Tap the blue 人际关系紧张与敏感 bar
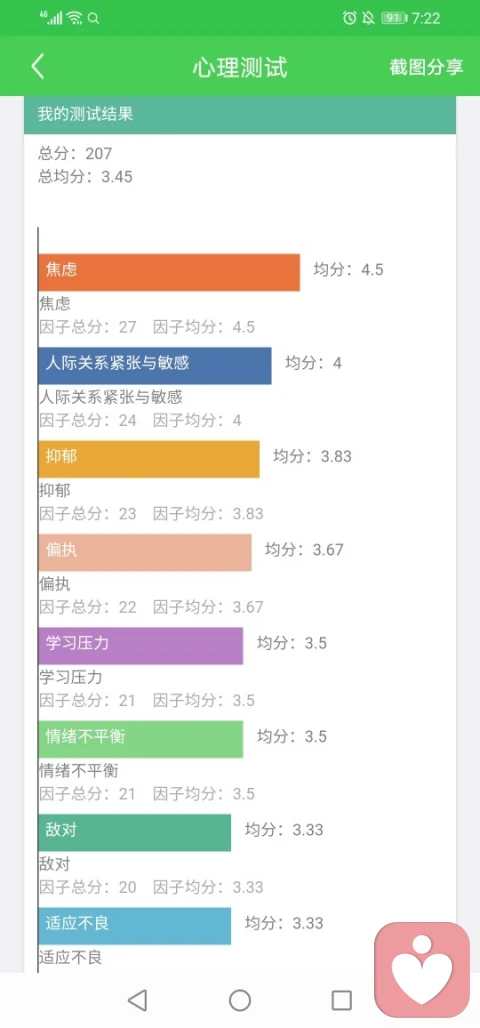This screenshot has height=1028, width=480. [155, 366]
